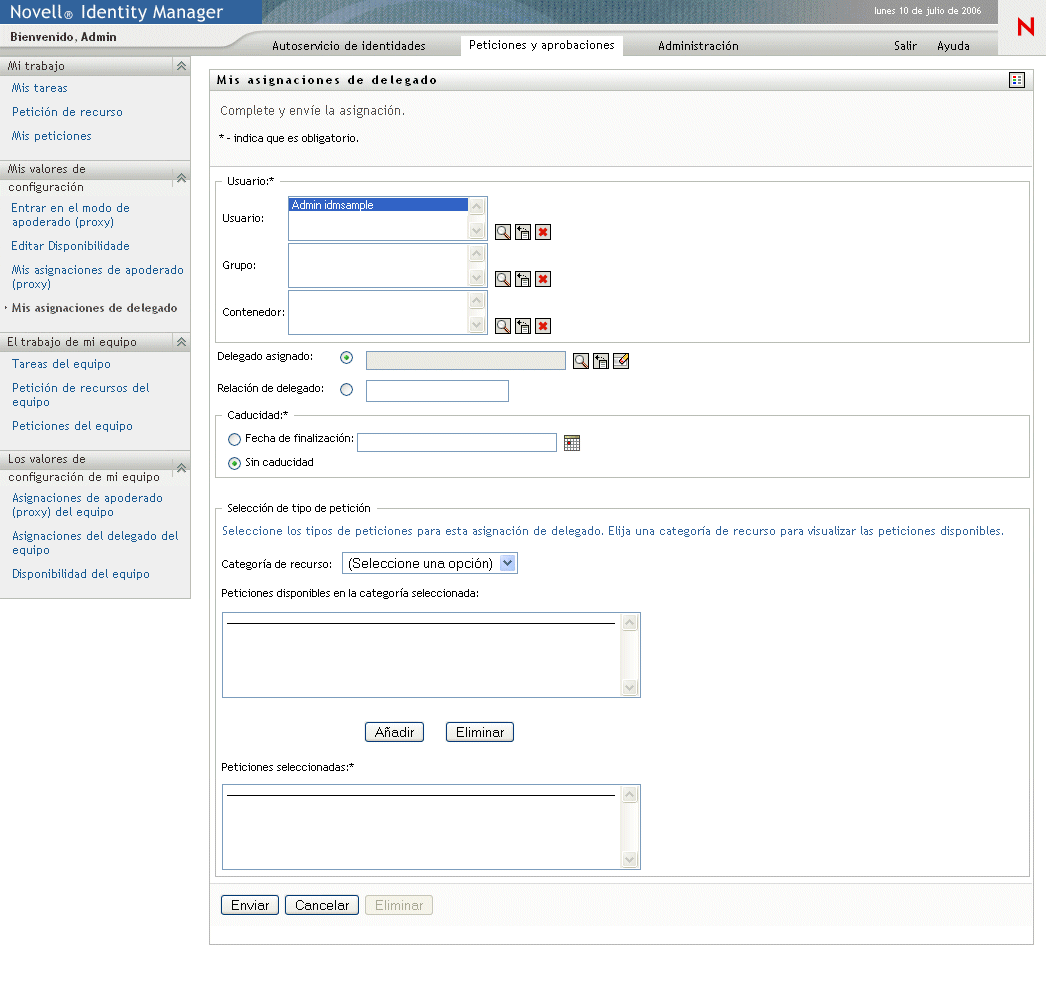Click Salir to log out
Screen dimensions: 1046x986
click(x=905, y=46)
